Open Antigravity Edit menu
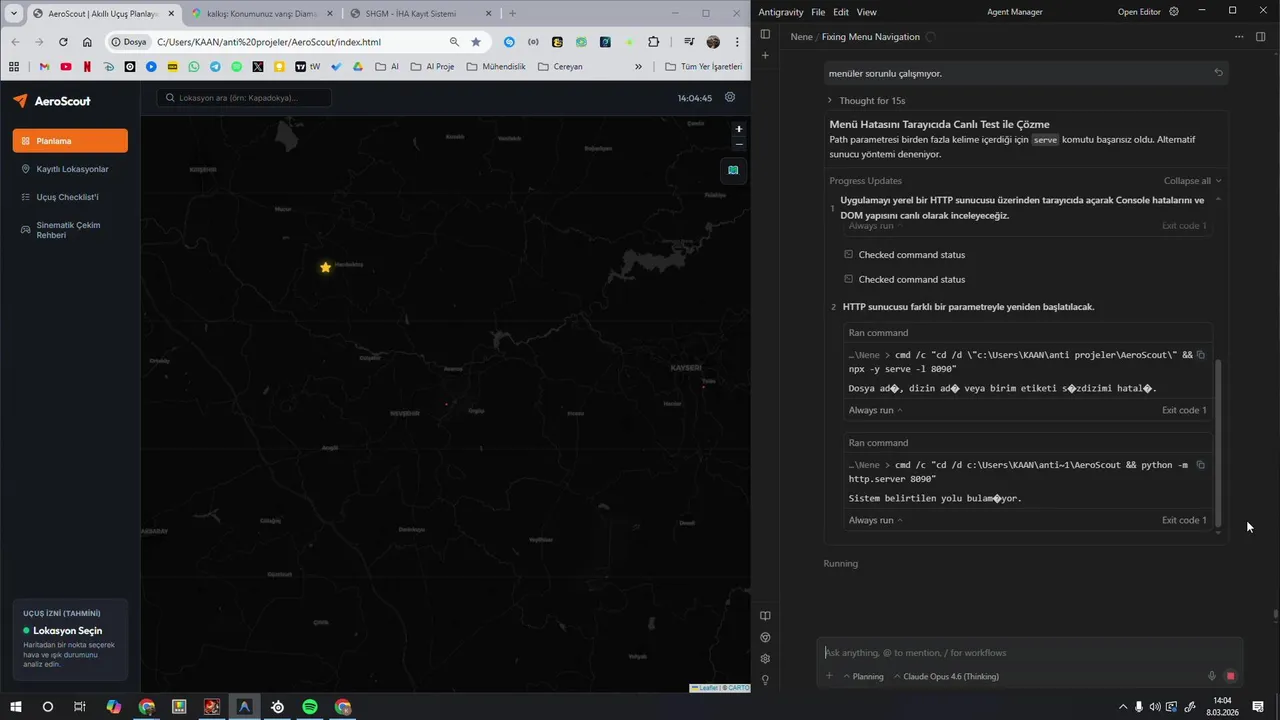1280x720 pixels. [x=841, y=12]
